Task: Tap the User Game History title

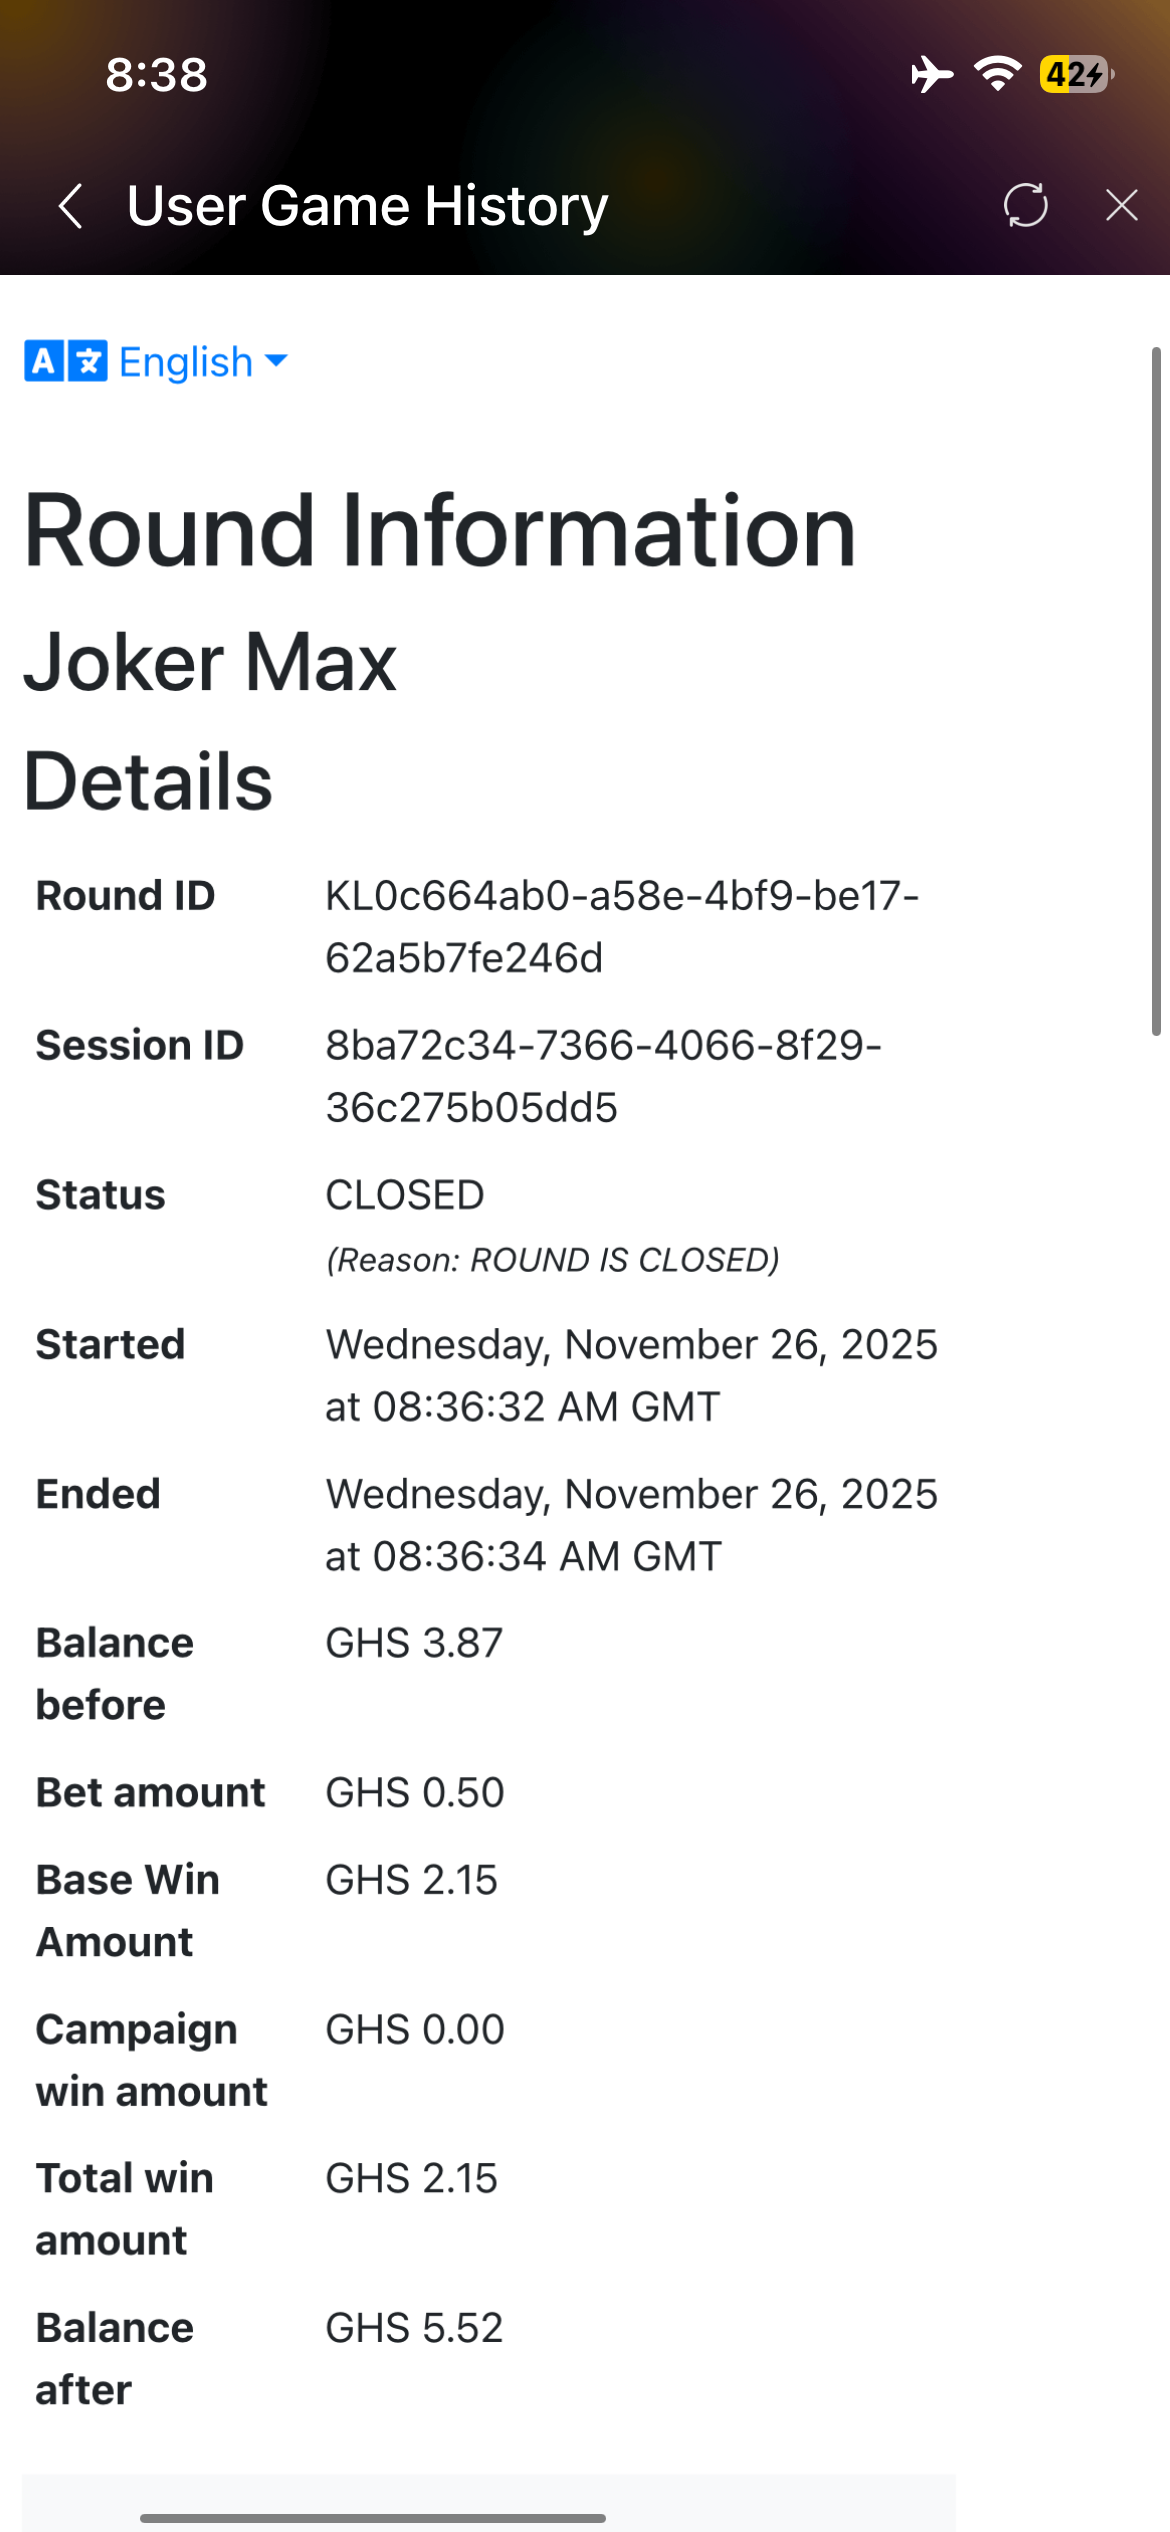Action: point(367,206)
